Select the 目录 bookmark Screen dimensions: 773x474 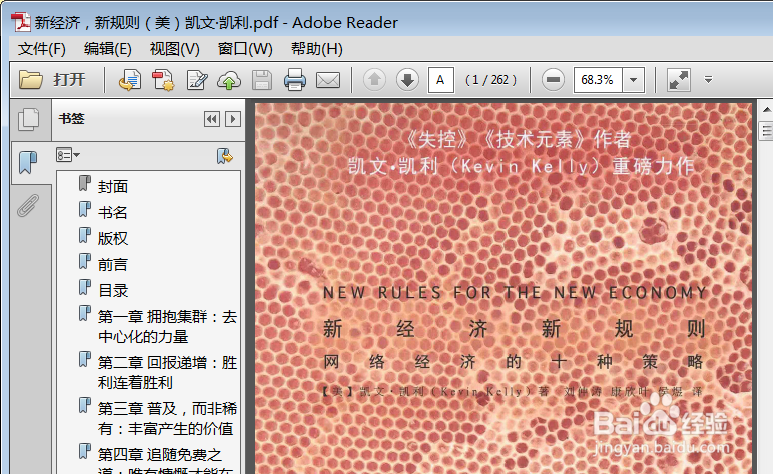click(113, 291)
